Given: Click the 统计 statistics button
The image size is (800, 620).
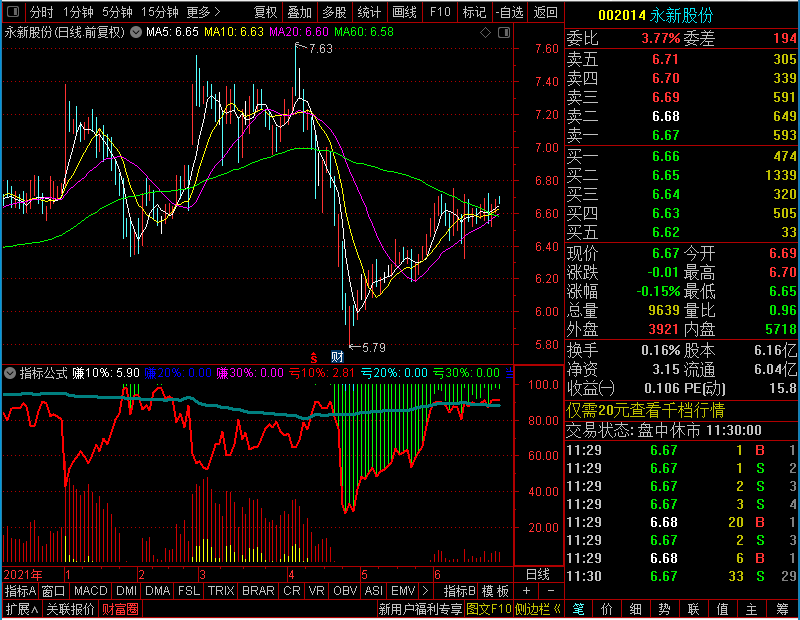Looking at the screenshot, I should 369,12.
